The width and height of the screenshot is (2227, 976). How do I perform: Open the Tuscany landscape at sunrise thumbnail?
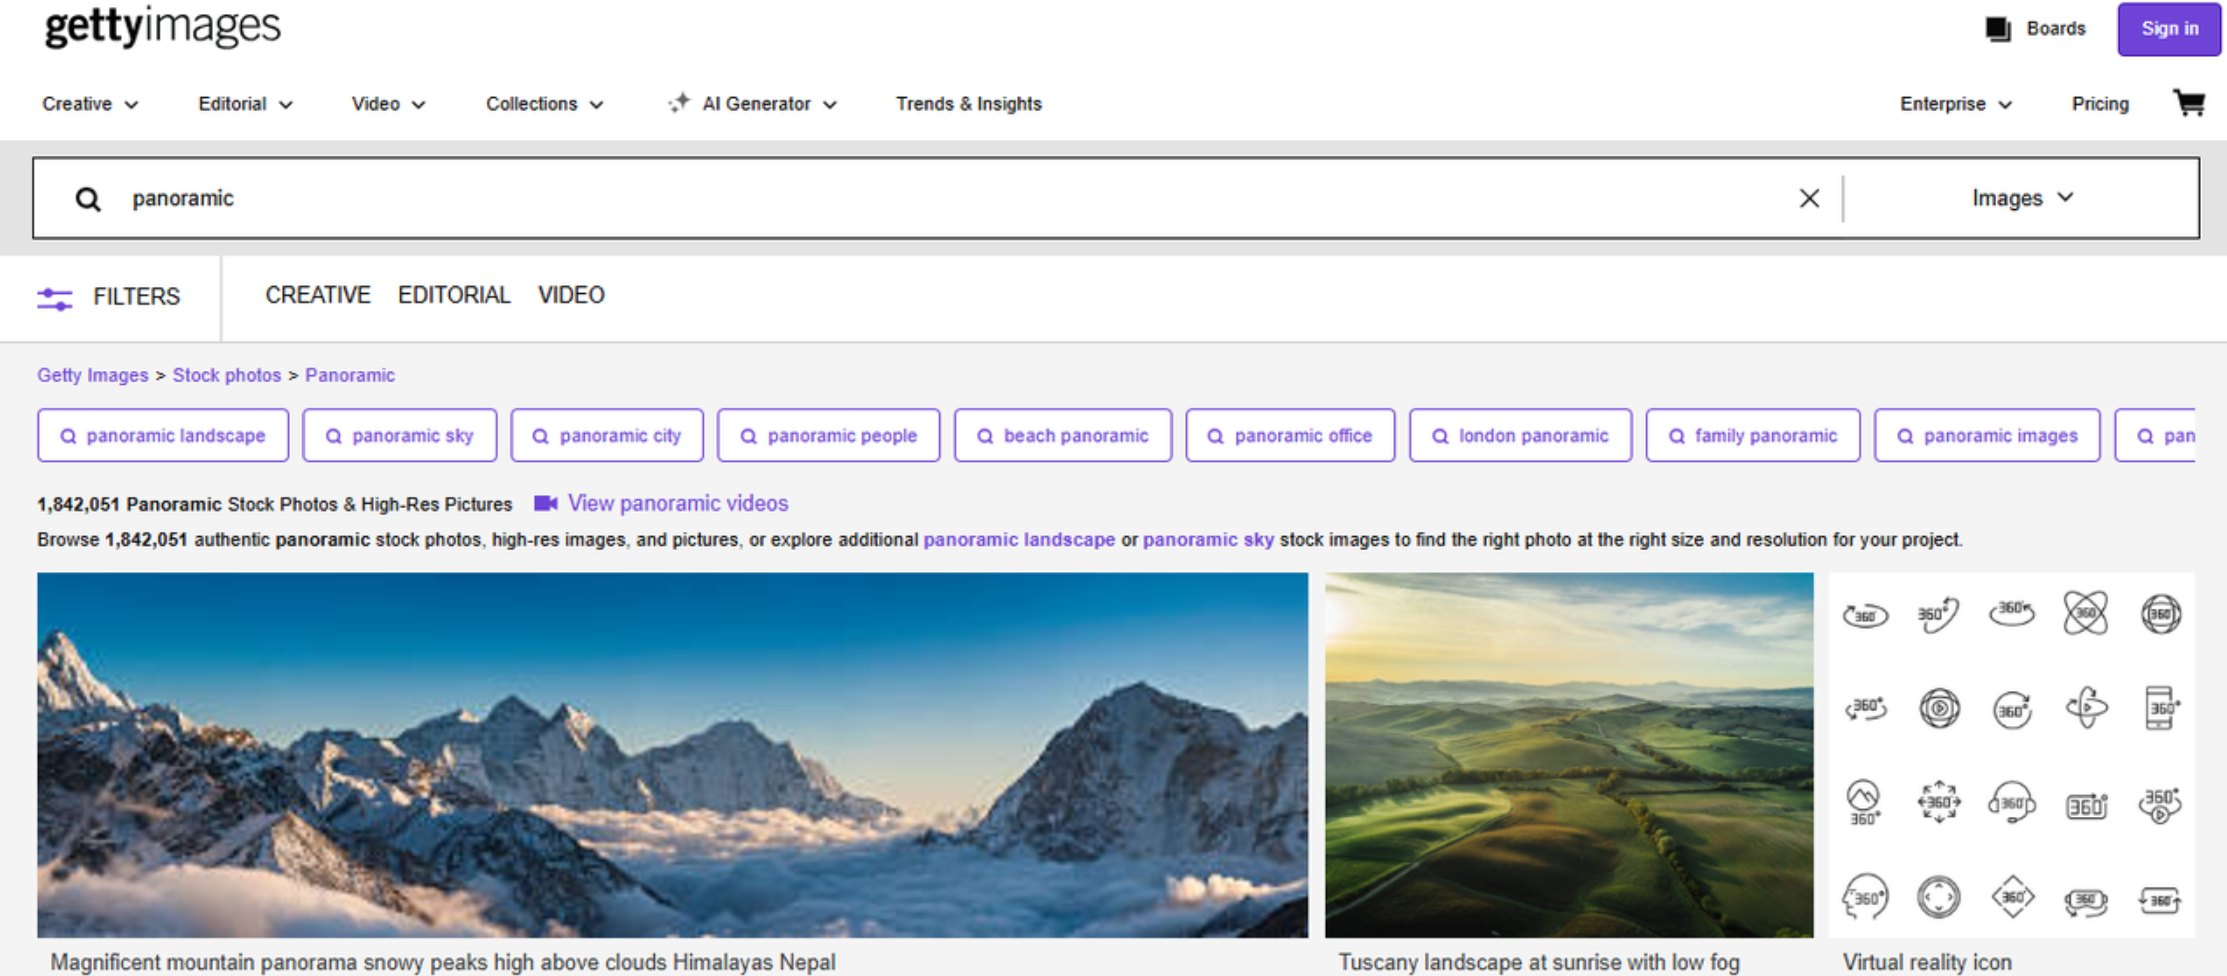[x=1567, y=755]
